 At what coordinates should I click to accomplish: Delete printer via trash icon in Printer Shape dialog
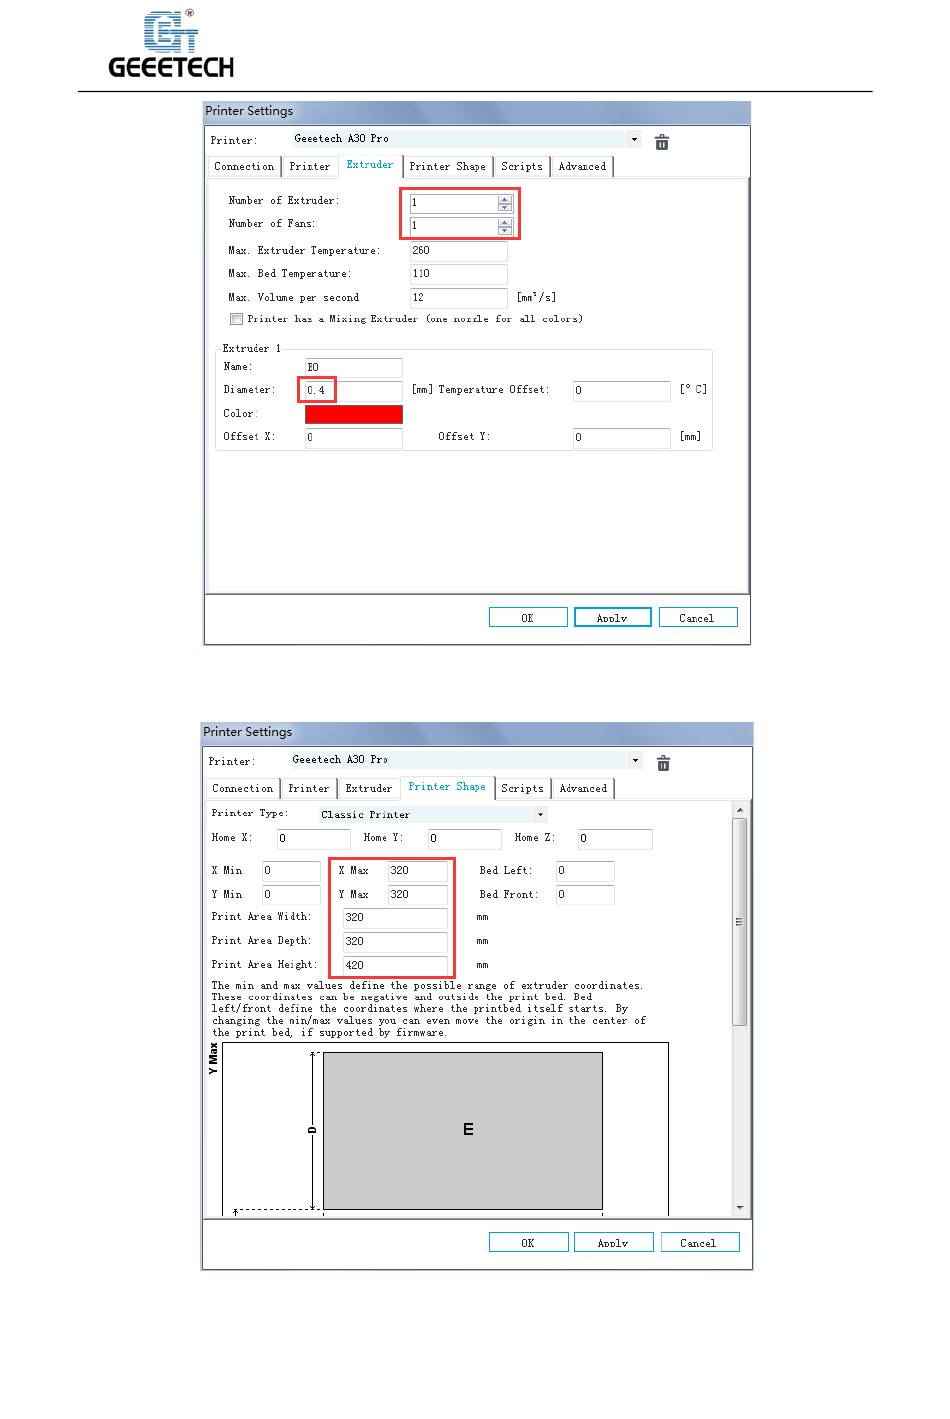click(663, 763)
